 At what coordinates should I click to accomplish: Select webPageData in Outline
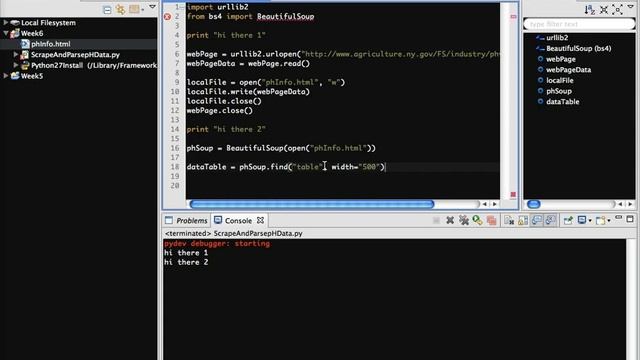pos(568,70)
